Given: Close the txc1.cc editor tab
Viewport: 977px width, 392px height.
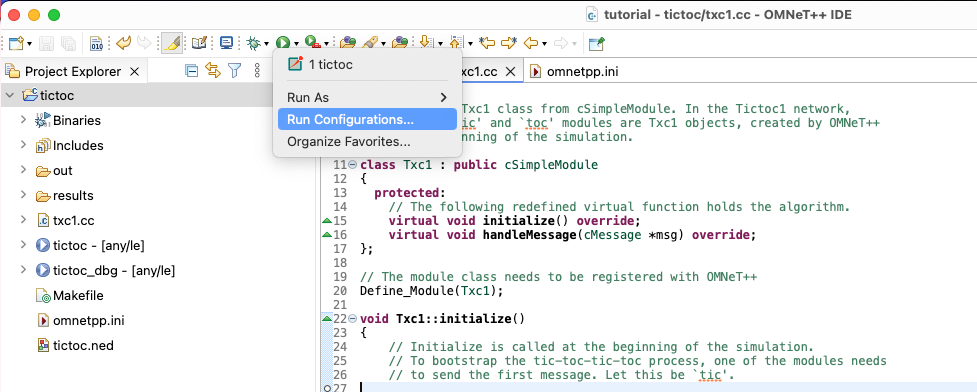Looking at the screenshot, I should pyautogui.click(x=510, y=72).
